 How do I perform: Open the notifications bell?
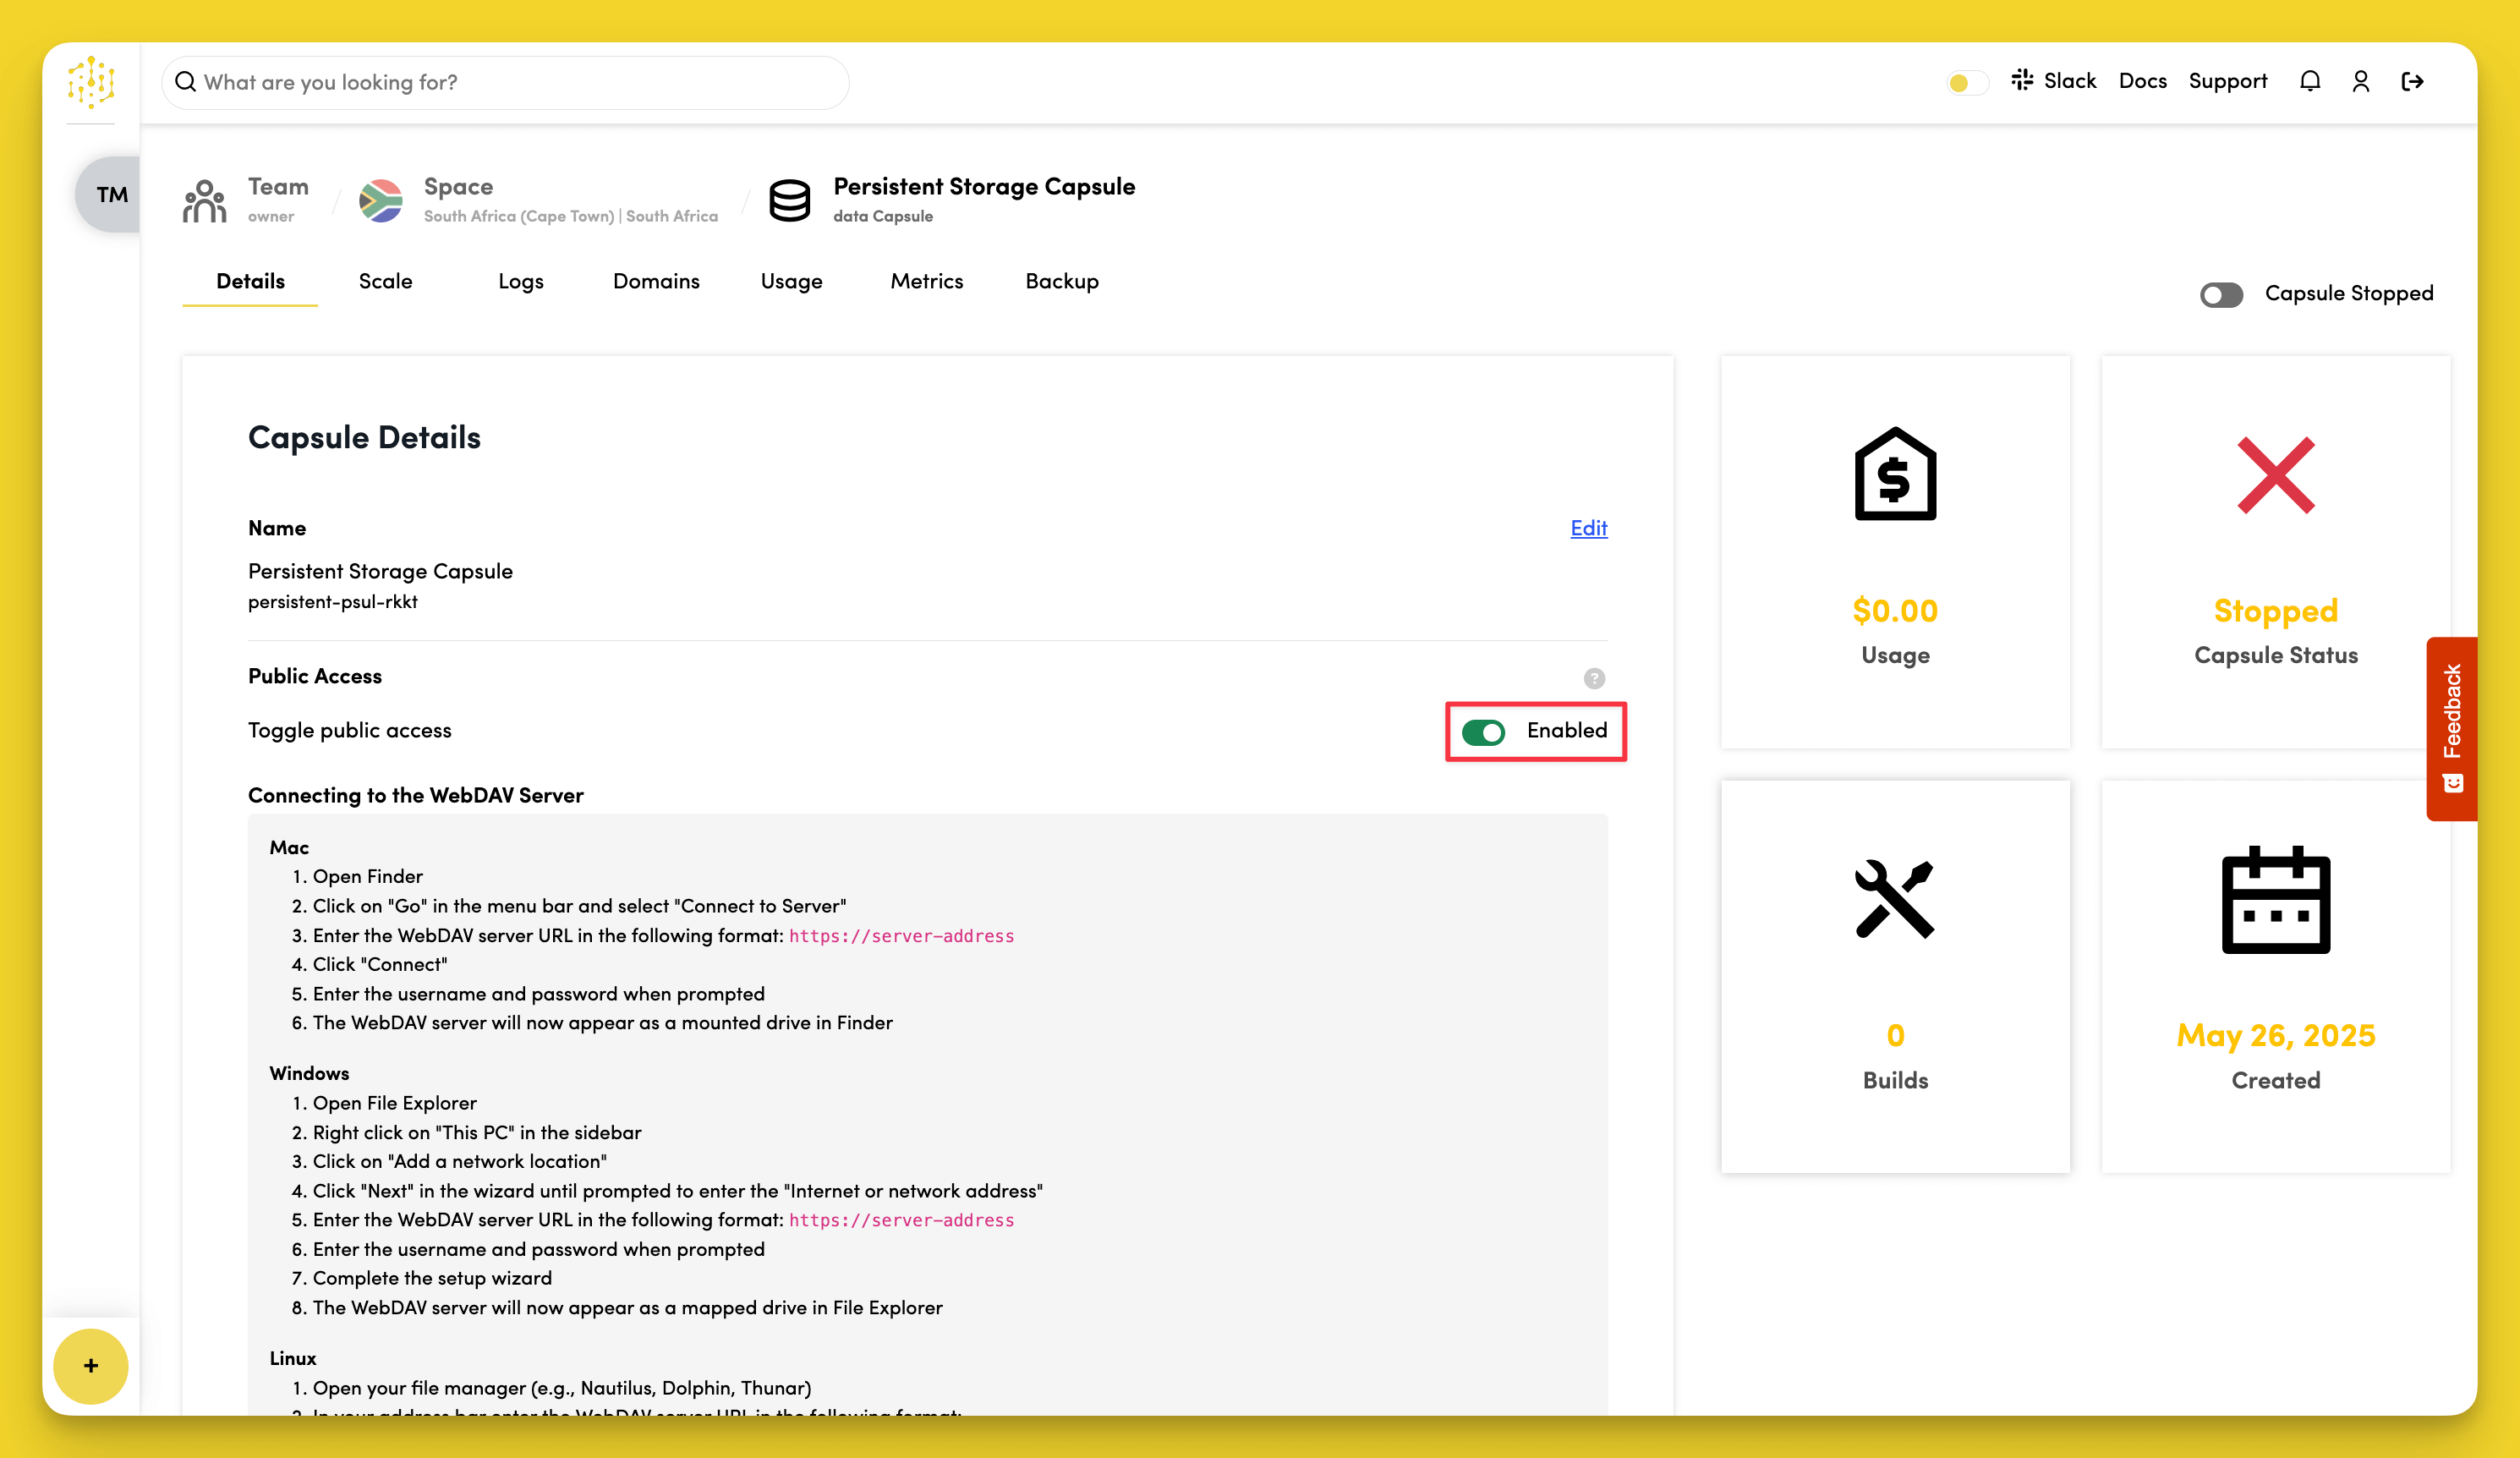[x=2309, y=81]
